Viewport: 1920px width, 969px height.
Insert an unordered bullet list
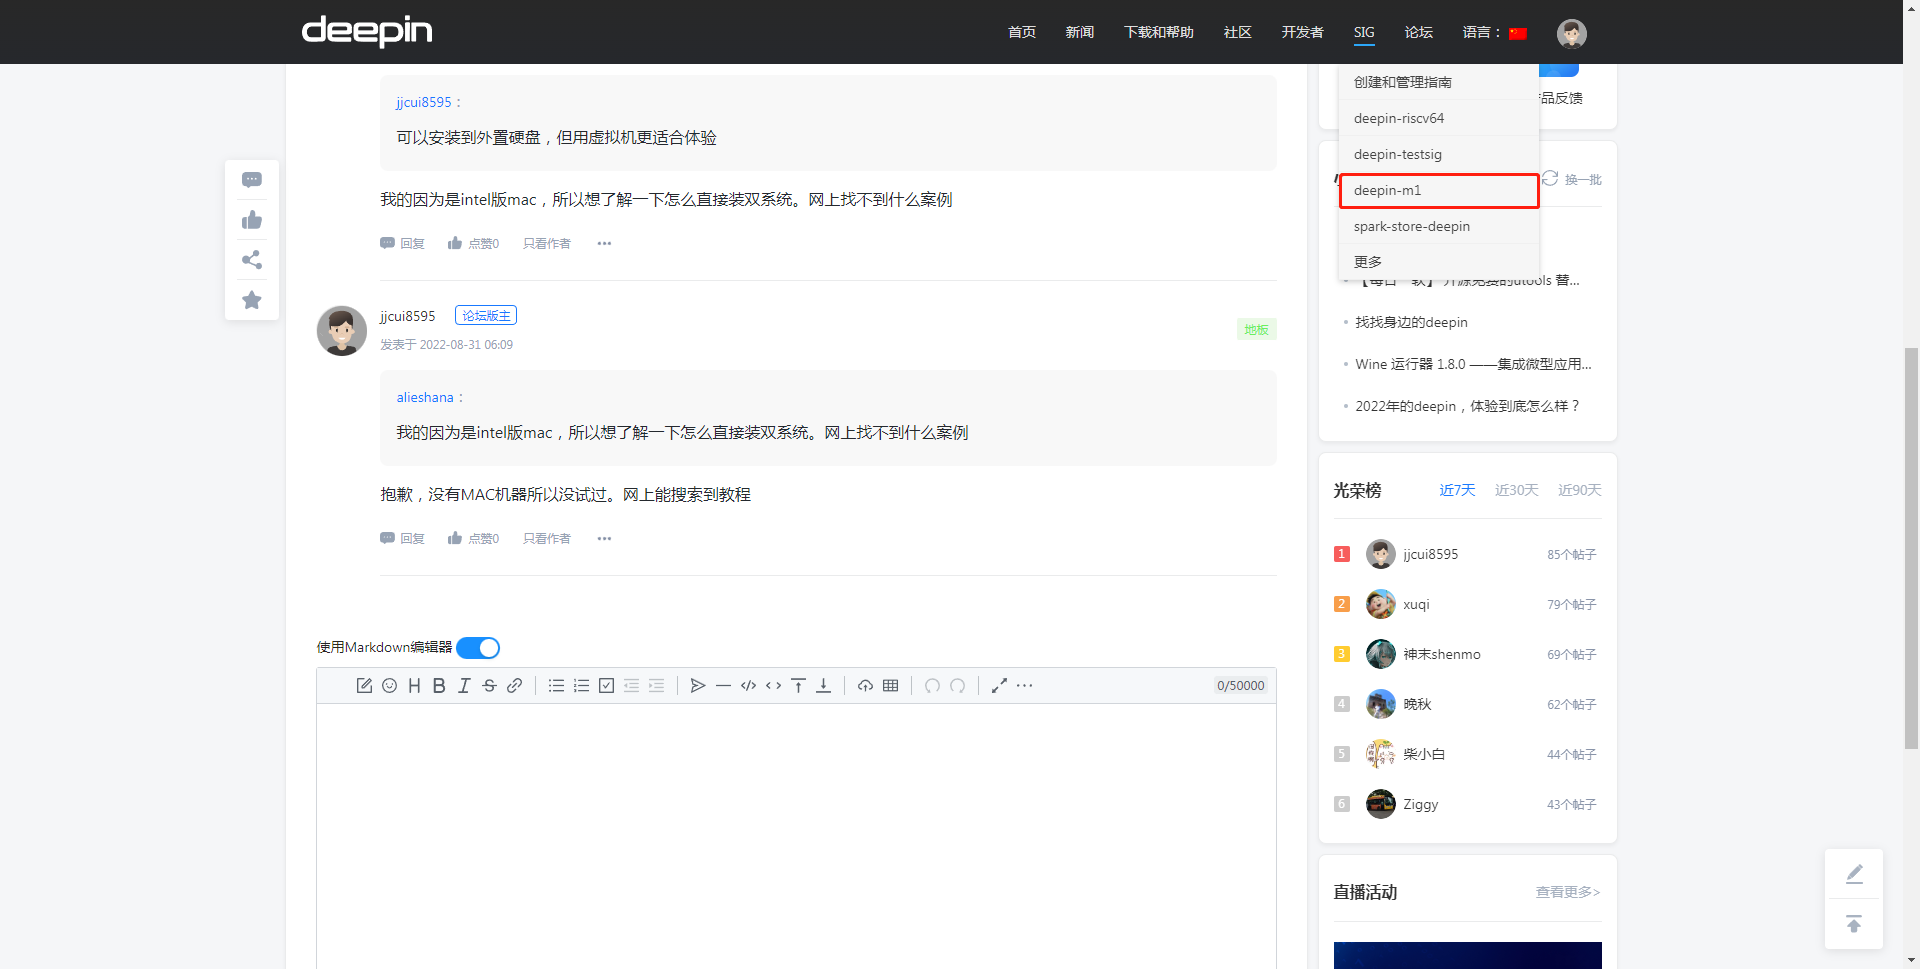pos(557,685)
